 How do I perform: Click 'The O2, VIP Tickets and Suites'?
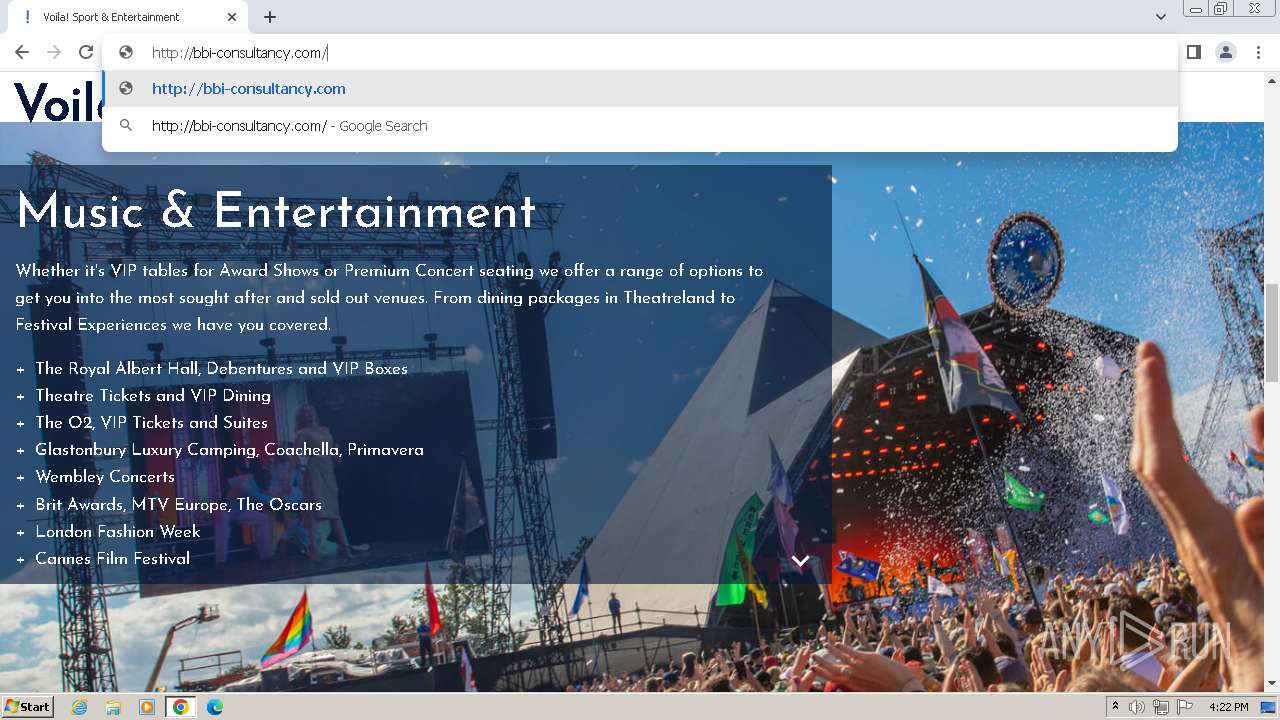coord(152,422)
